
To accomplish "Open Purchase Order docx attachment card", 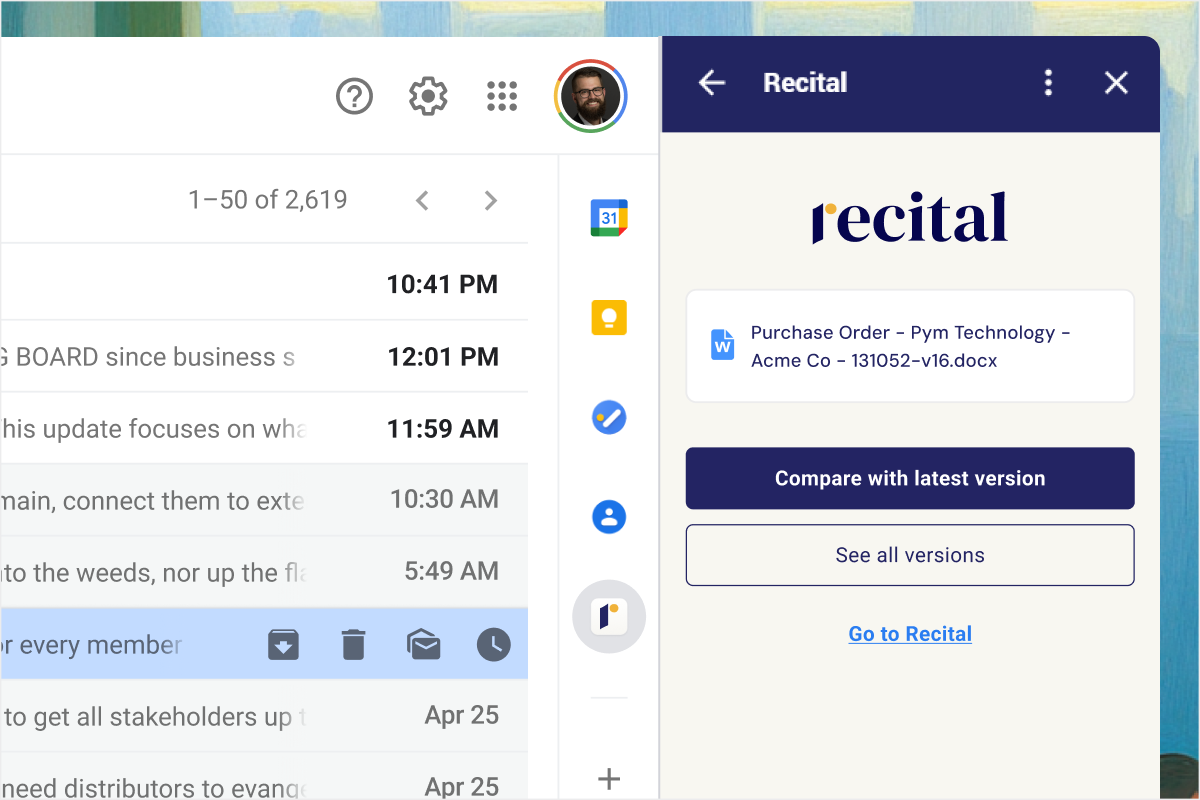I will coord(910,346).
